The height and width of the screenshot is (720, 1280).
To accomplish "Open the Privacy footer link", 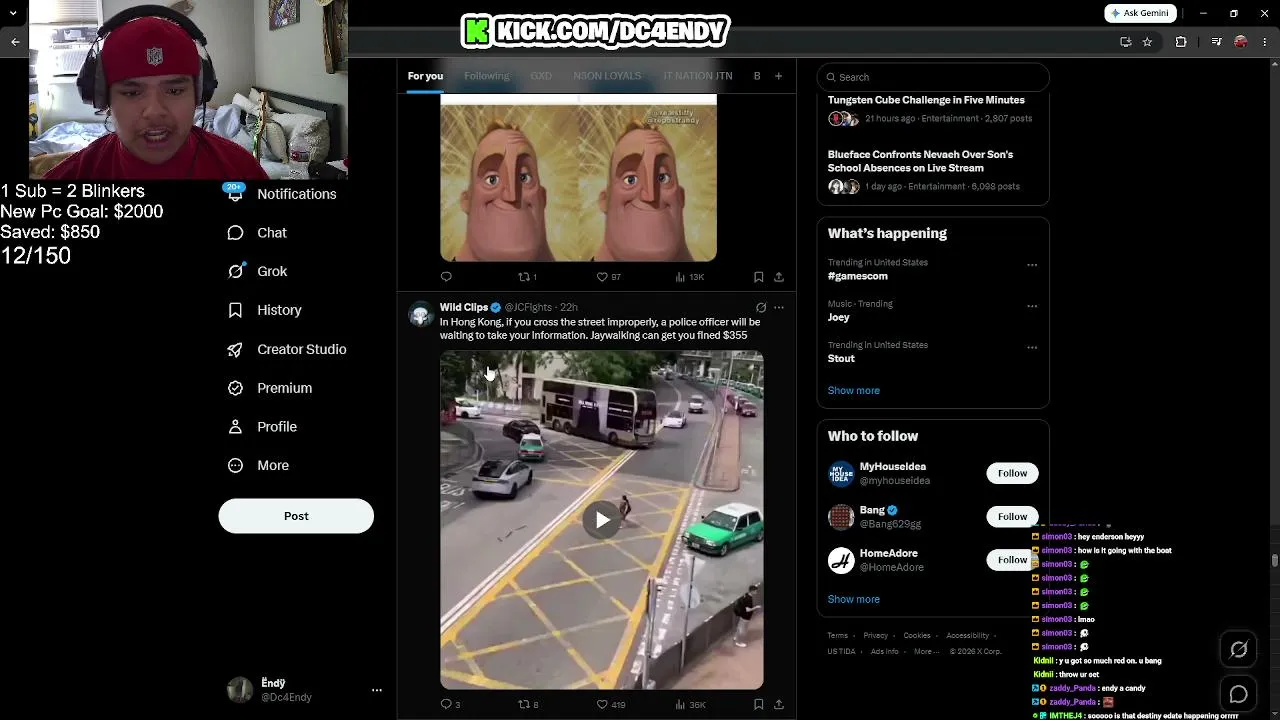I will [x=876, y=635].
